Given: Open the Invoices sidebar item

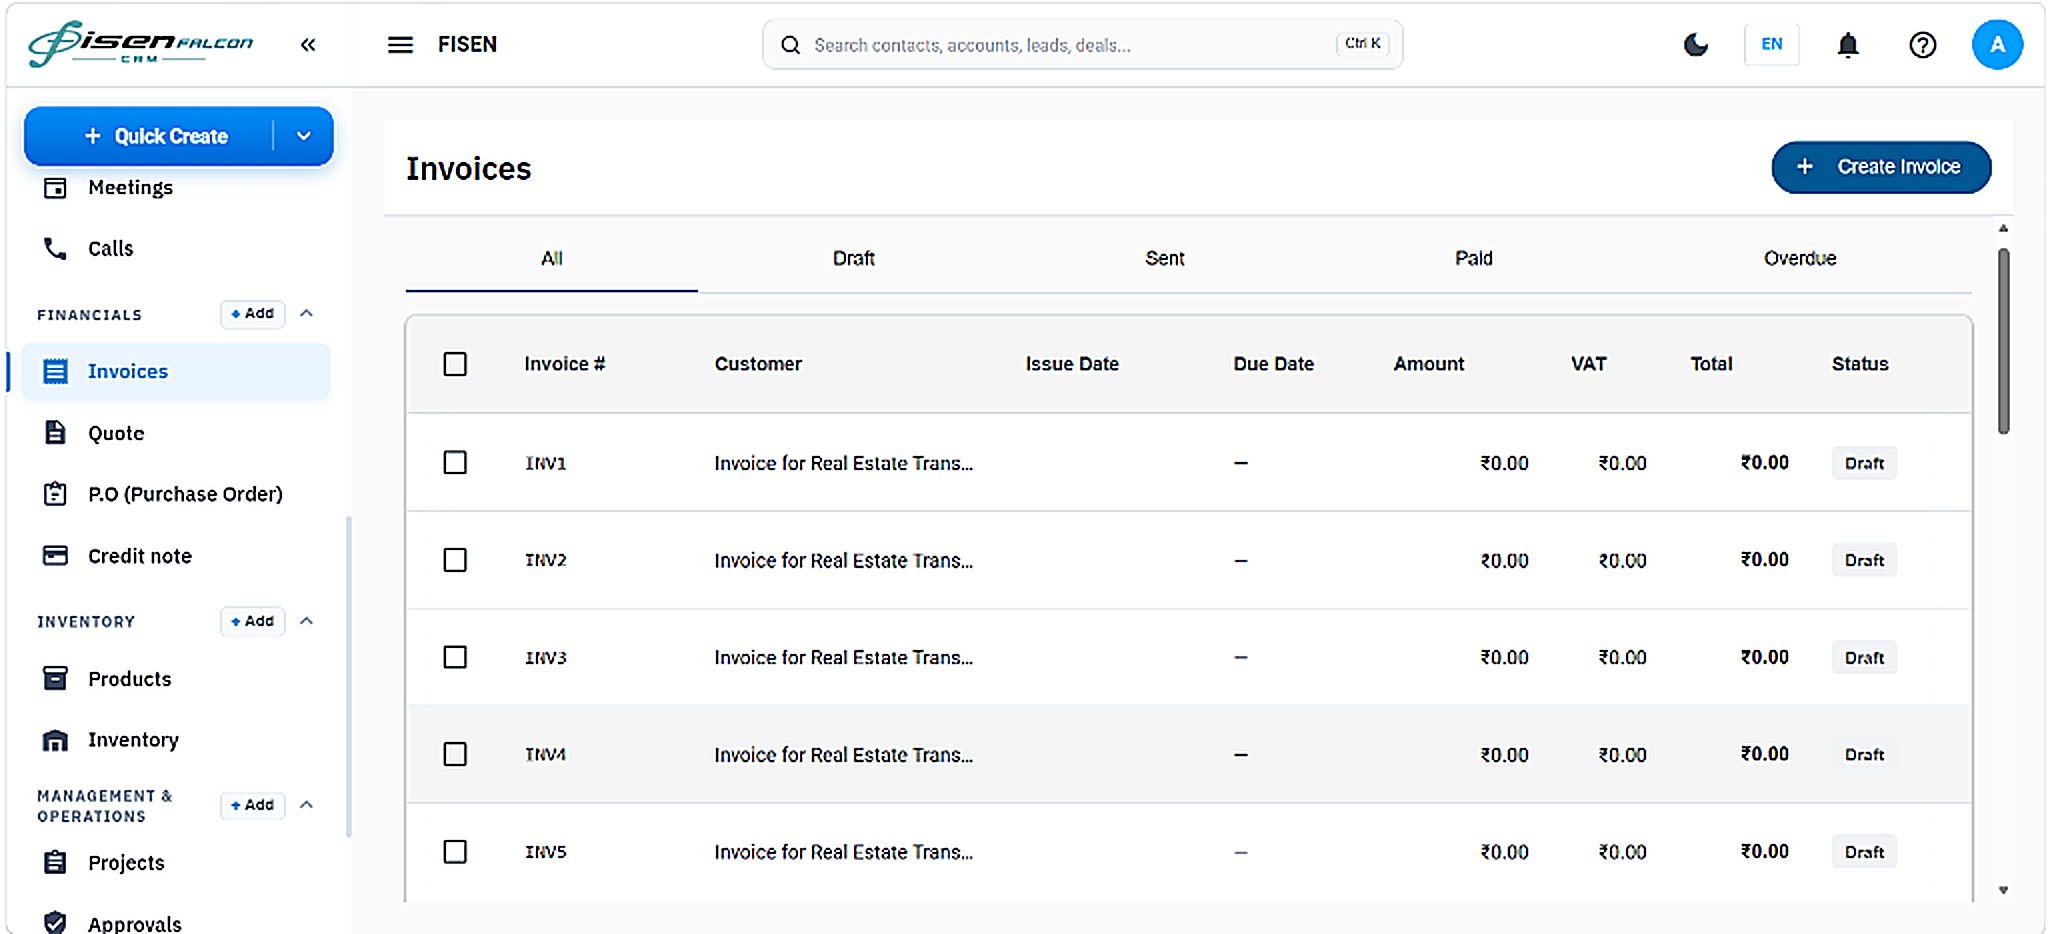Looking at the screenshot, I should (x=176, y=372).
